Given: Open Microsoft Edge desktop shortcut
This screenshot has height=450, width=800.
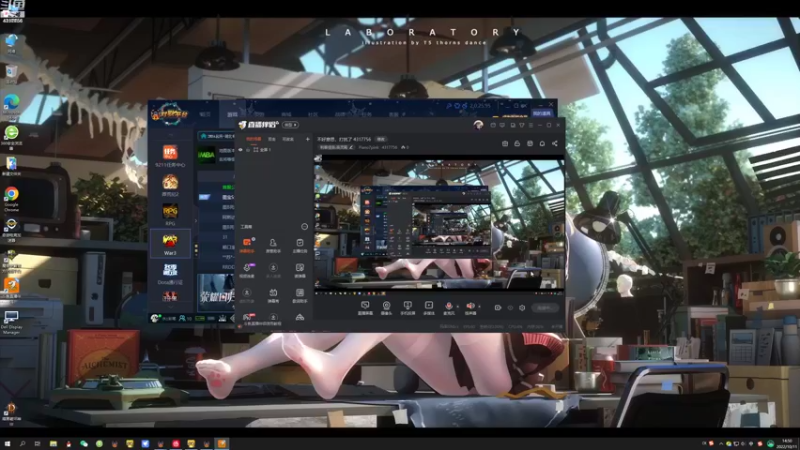Looking at the screenshot, I should pos(11,107).
